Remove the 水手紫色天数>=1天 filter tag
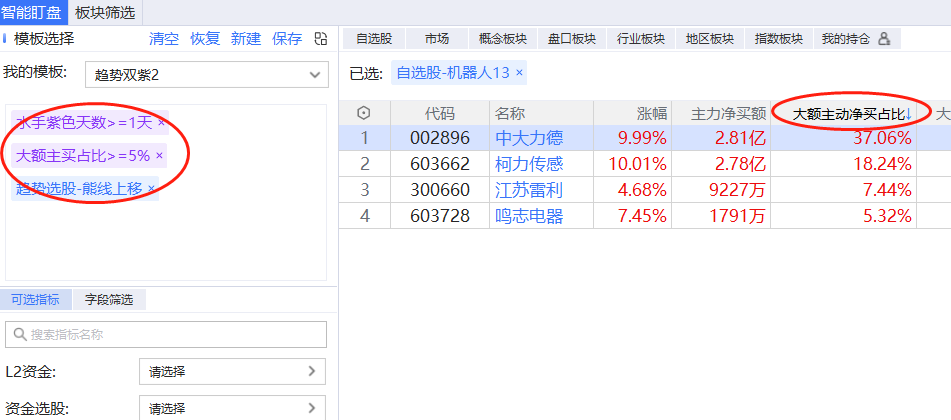 pos(161,123)
